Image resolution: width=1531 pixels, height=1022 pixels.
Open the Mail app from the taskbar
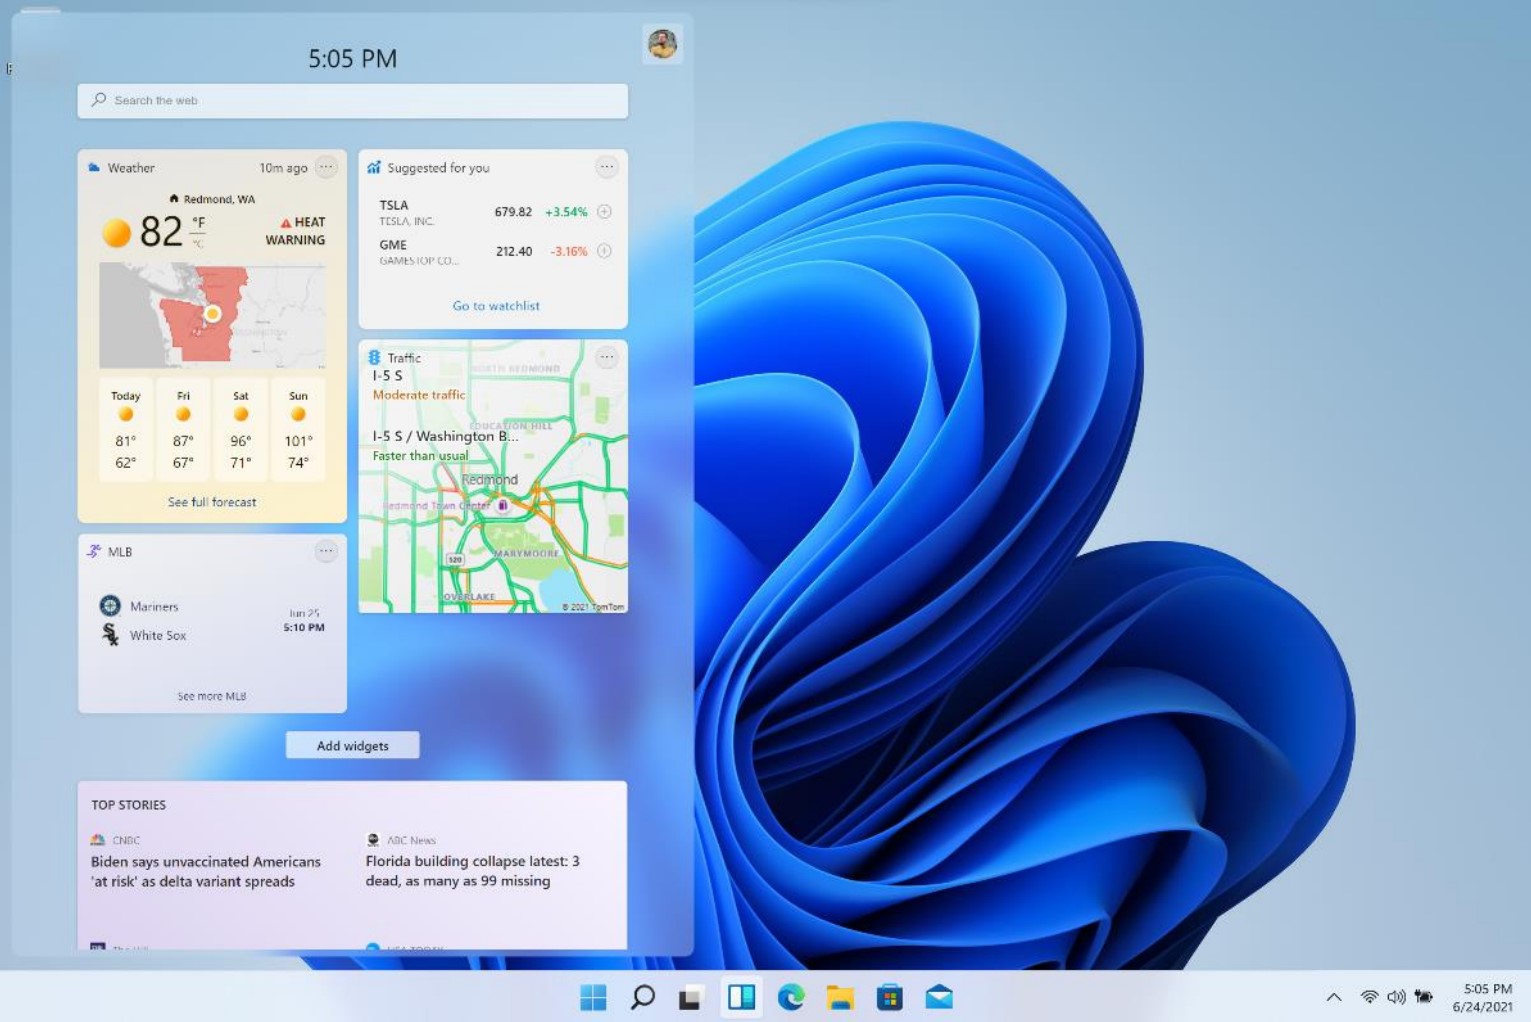click(x=938, y=996)
